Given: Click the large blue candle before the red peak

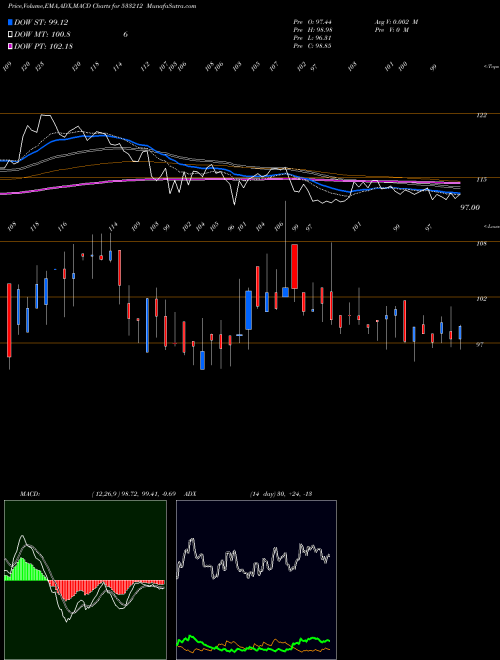Looking at the screenshot, I should point(249,310).
